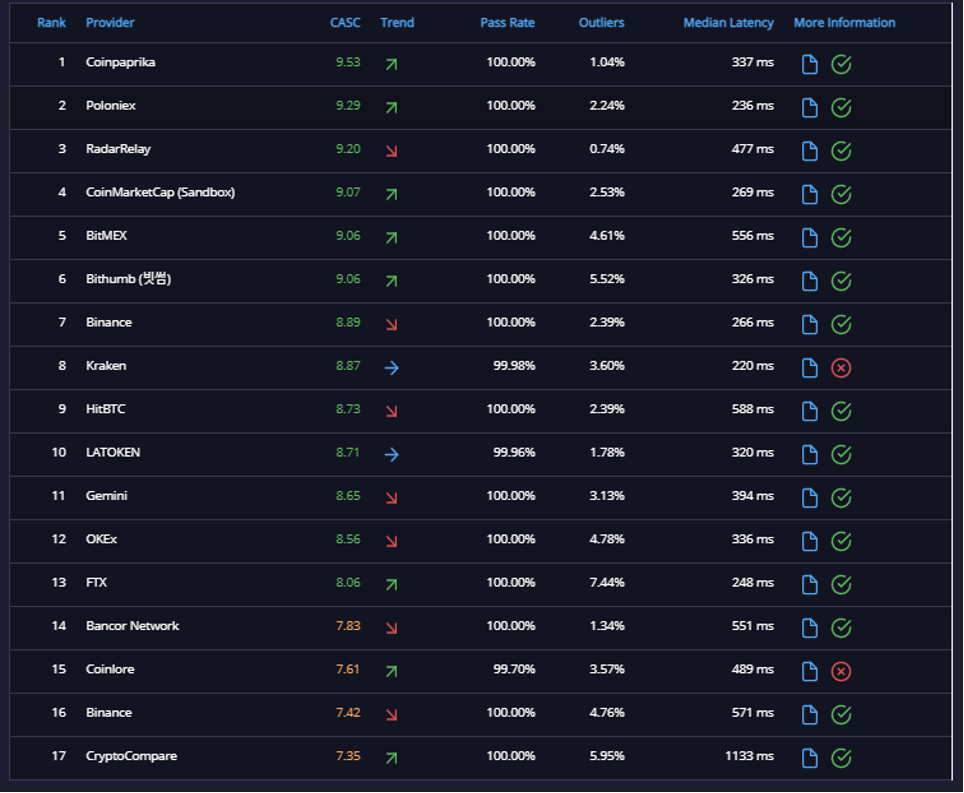This screenshot has width=964, height=793.
Task: Click the flat trend arrow for LATOKEN
Action: pos(391,454)
